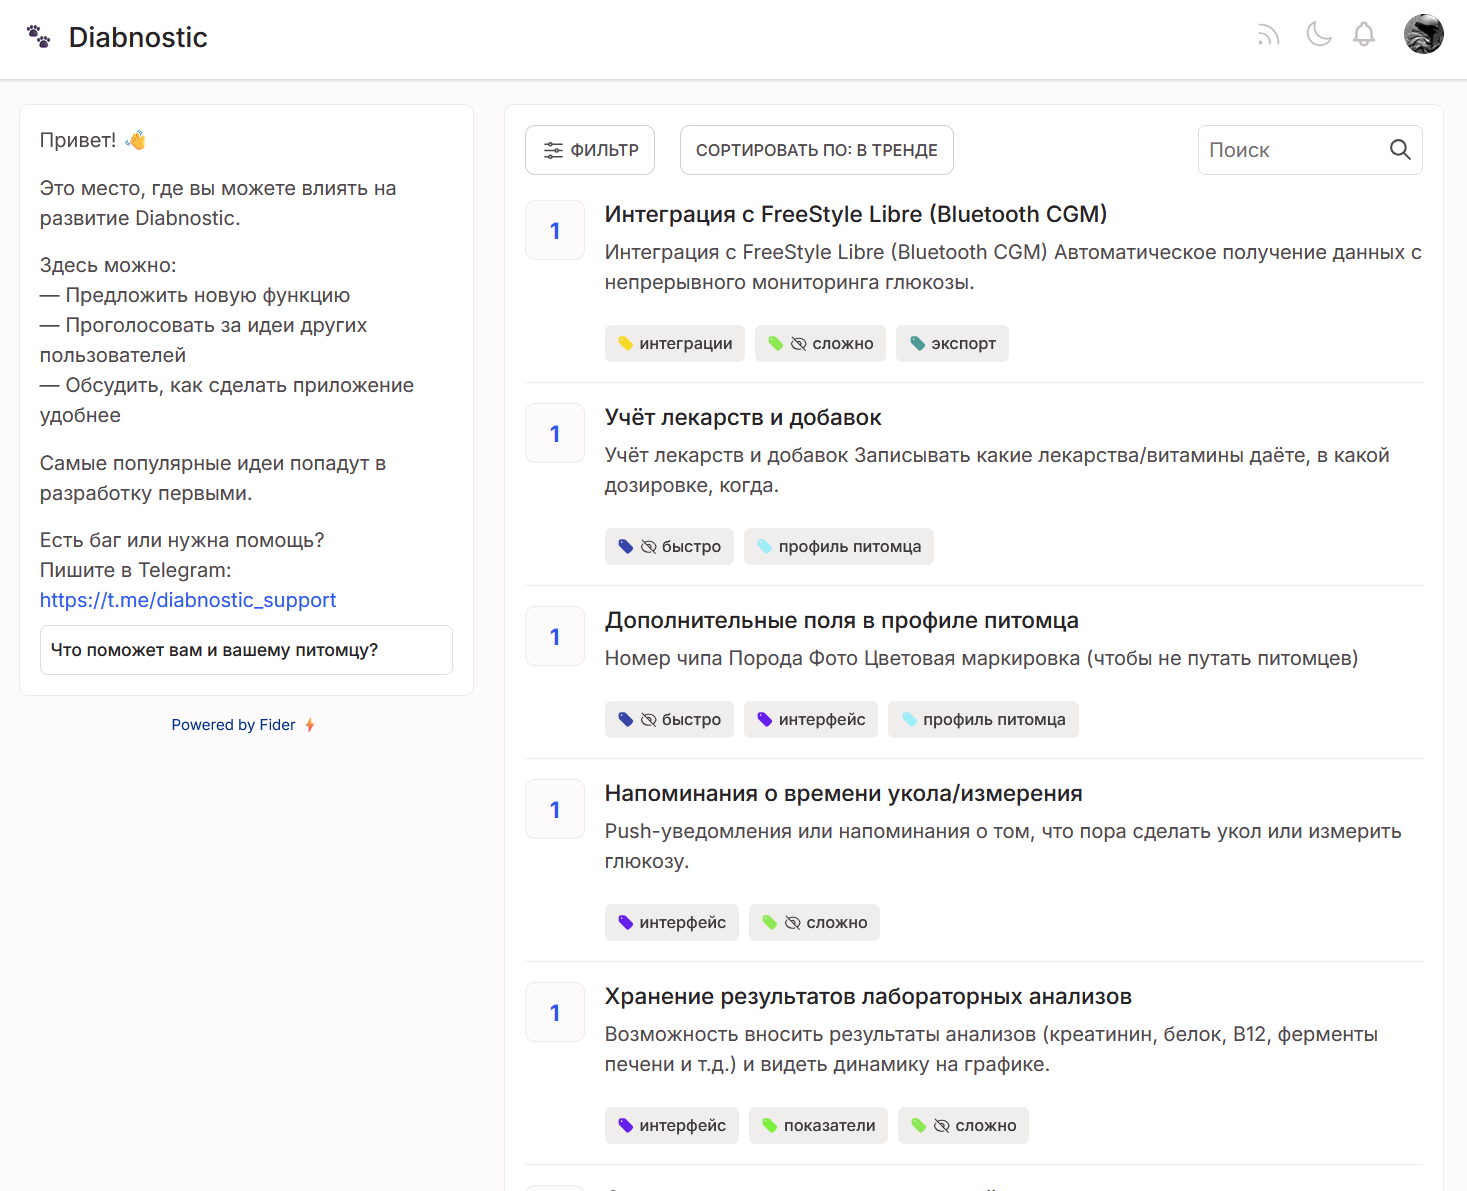Open the Telegram diabnostic_support link
This screenshot has width=1467, height=1191.
point(188,600)
